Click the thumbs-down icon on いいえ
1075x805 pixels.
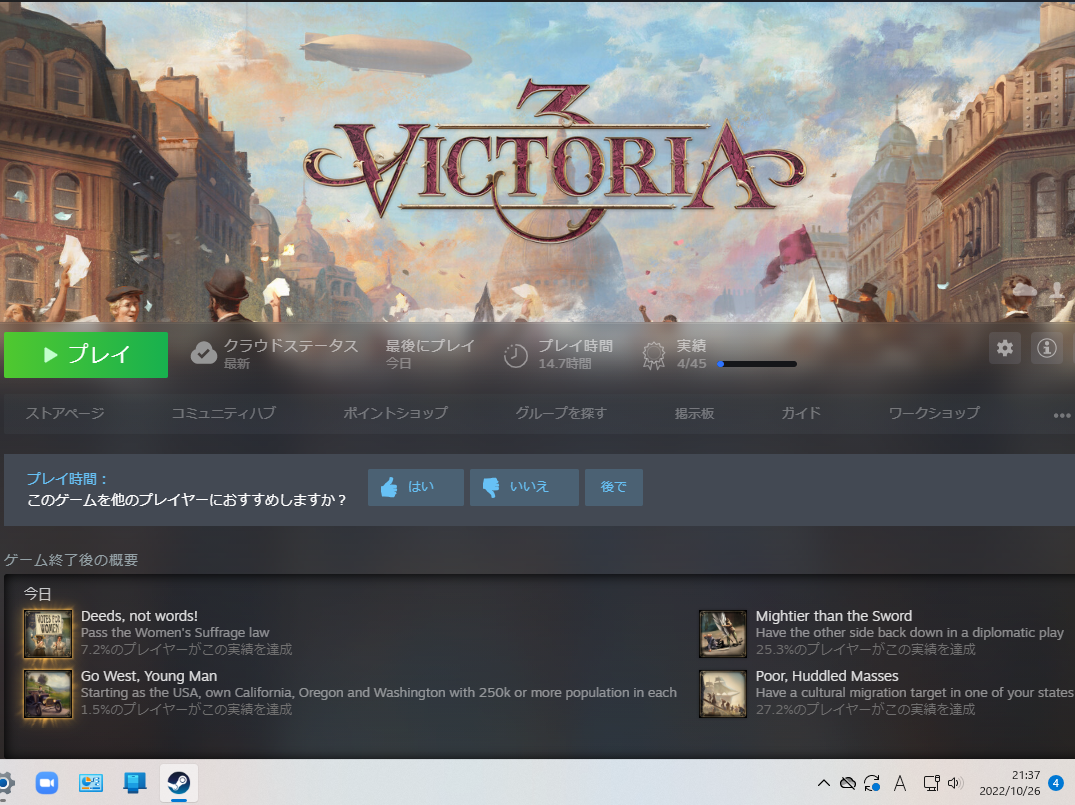[493, 487]
